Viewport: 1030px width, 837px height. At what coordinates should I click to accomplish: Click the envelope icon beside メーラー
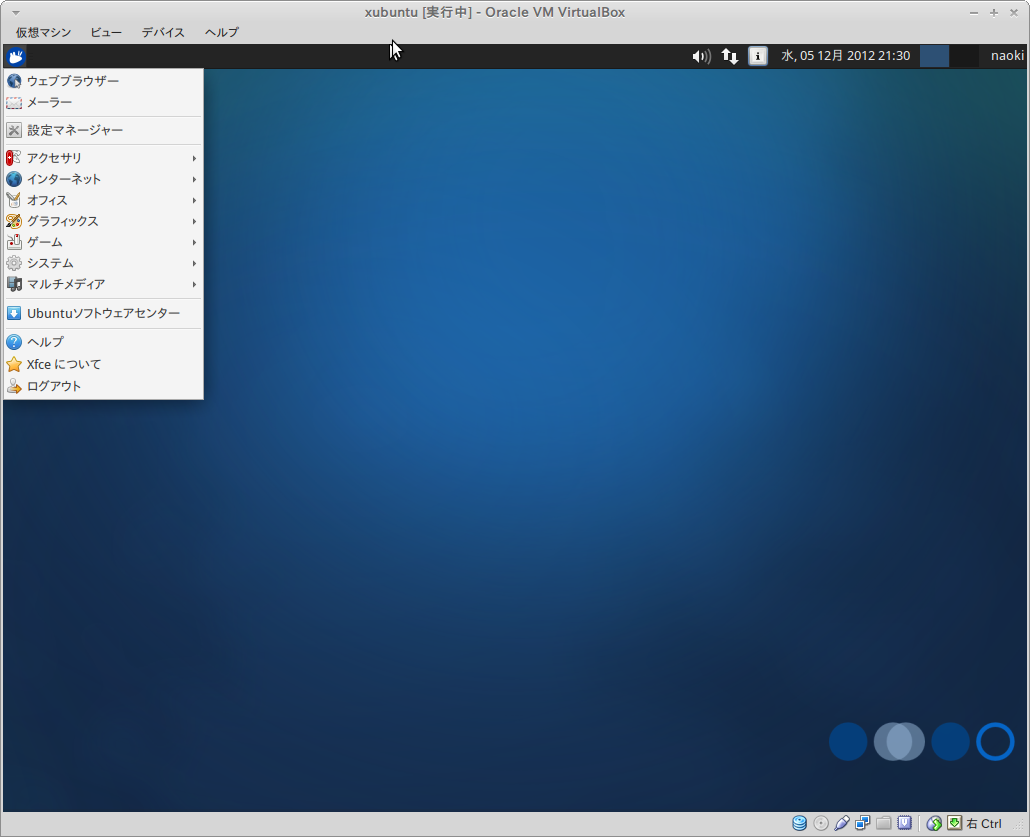pyautogui.click(x=14, y=102)
